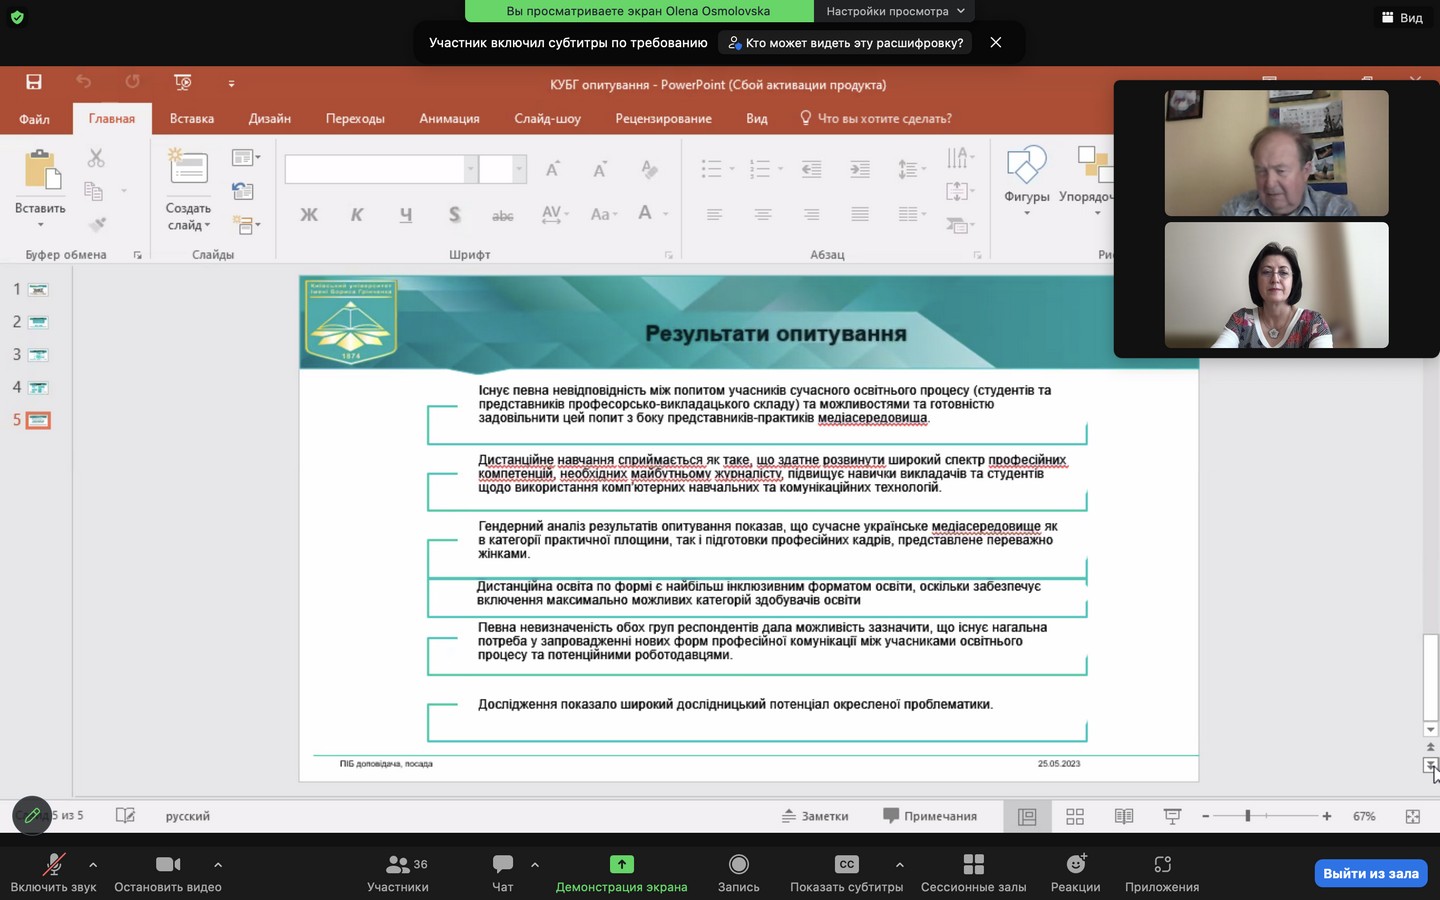
Task: Click "Кто может видеть эту расшифровку?" link
Action: [845, 43]
